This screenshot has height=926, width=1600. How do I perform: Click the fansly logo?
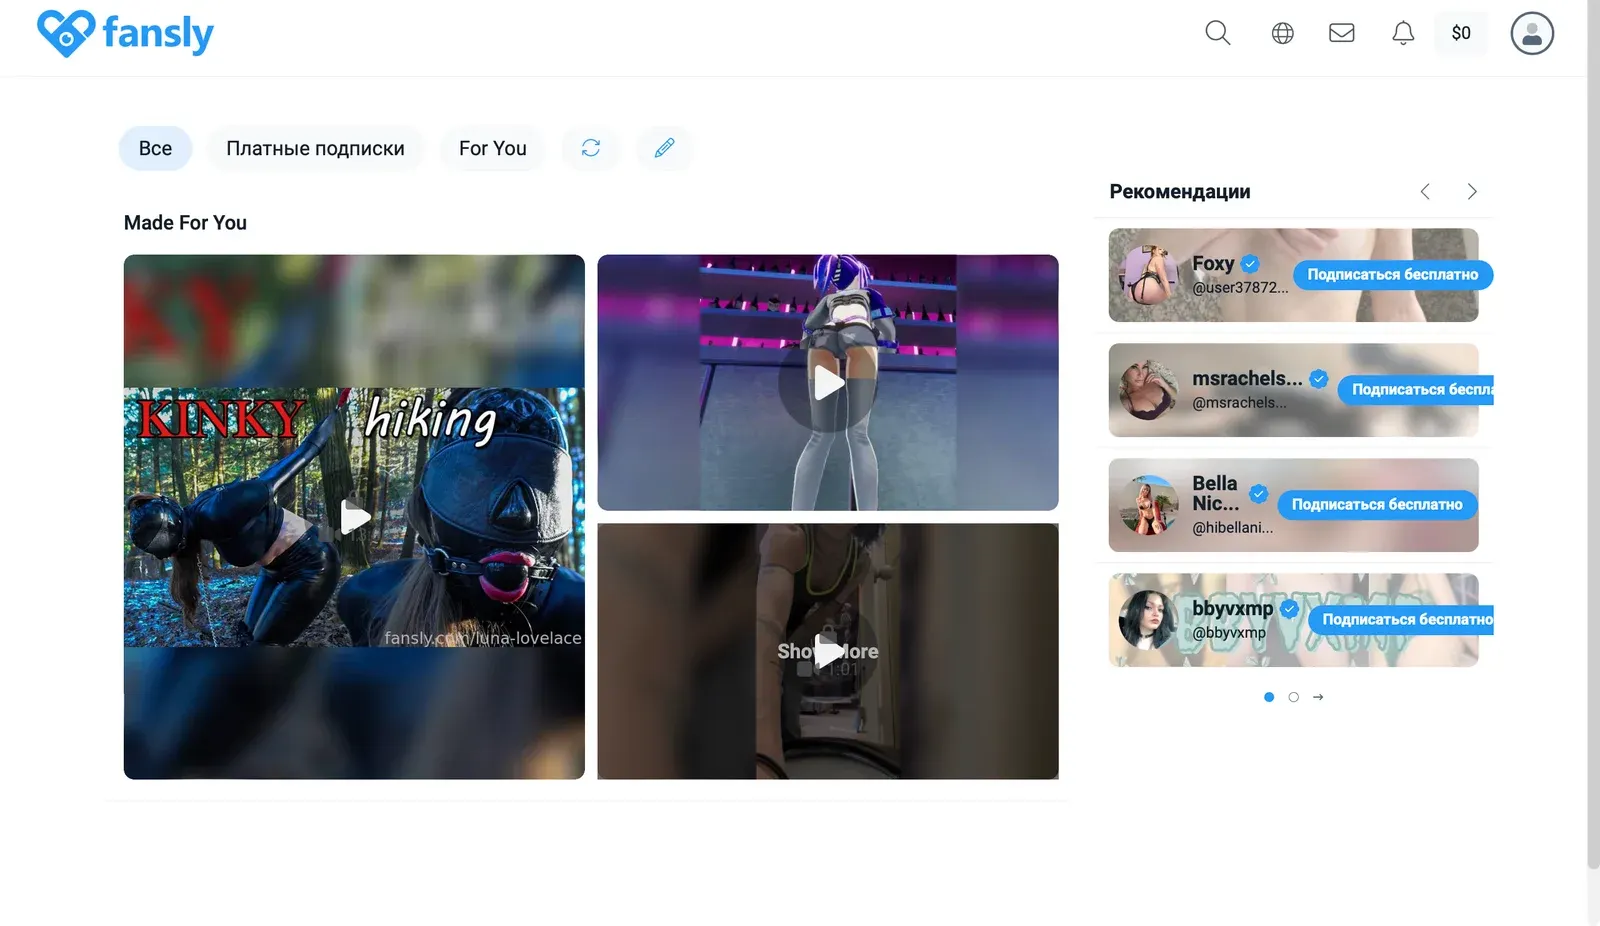(x=125, y=33)
